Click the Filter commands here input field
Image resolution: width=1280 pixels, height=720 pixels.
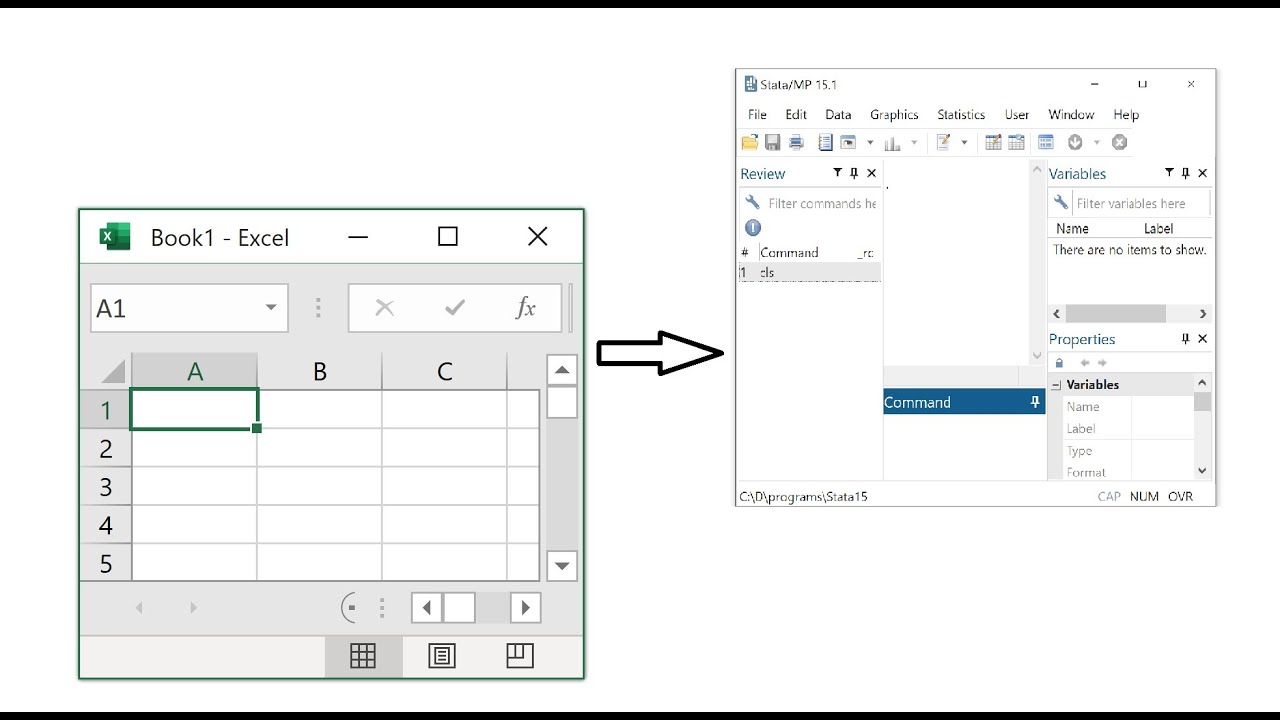point(822,203)
